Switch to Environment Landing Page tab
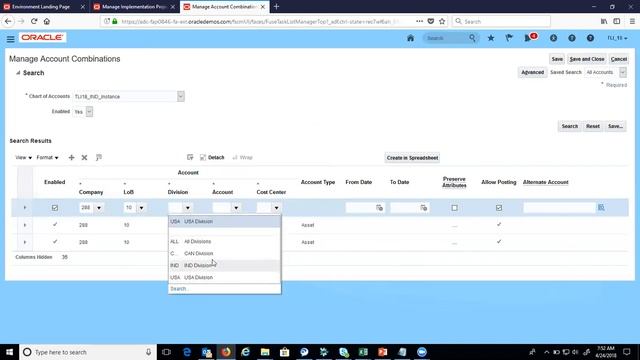The height and width of the screenshot is (360, 640). pyautogui.click(x=43, y=7)
